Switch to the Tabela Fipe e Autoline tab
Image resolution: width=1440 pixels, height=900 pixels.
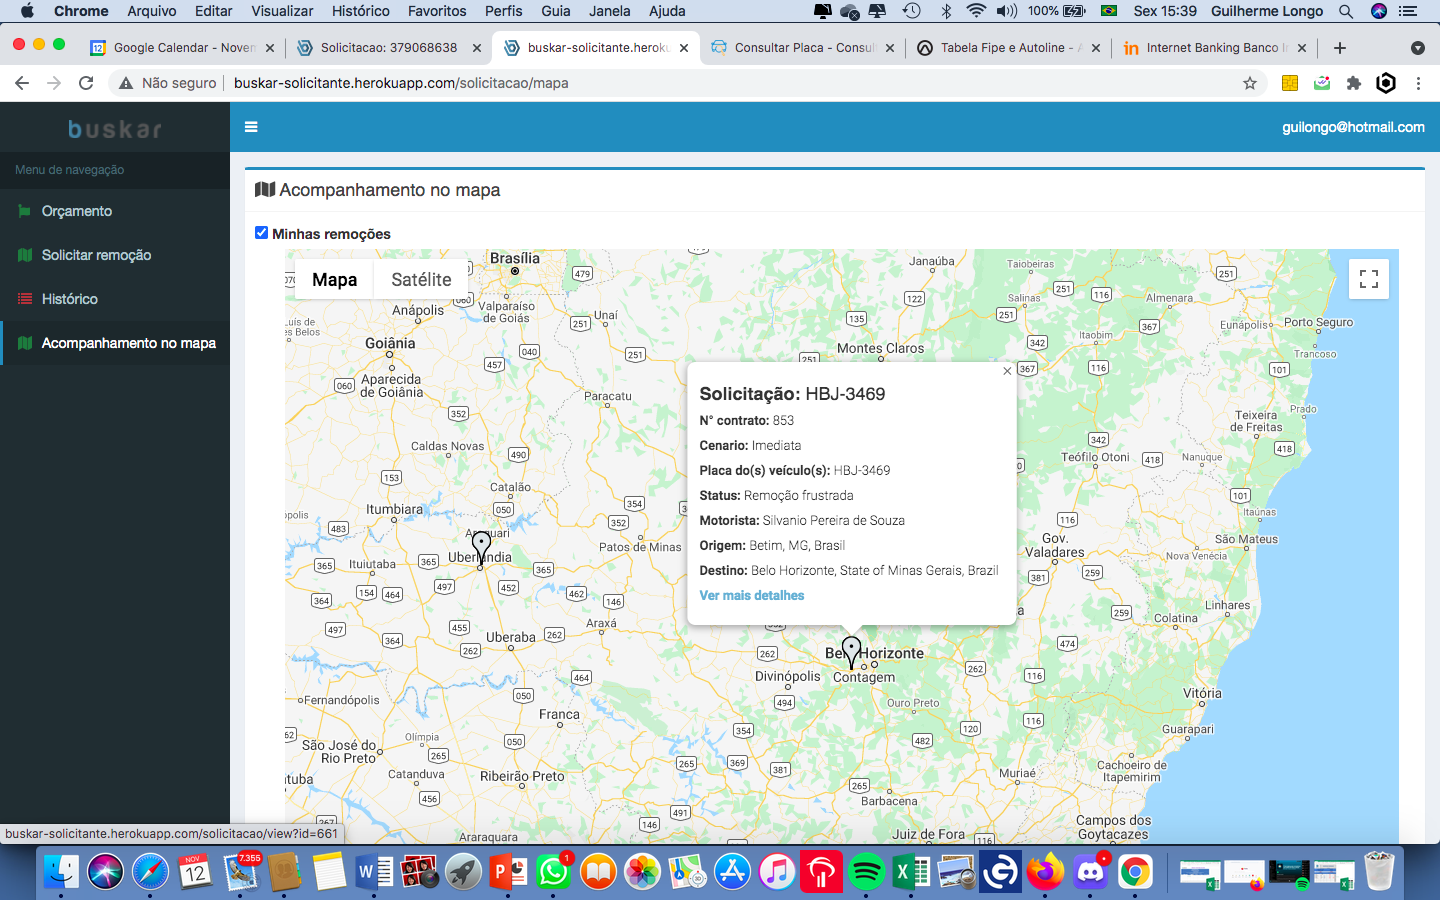tap(1010, 47)
